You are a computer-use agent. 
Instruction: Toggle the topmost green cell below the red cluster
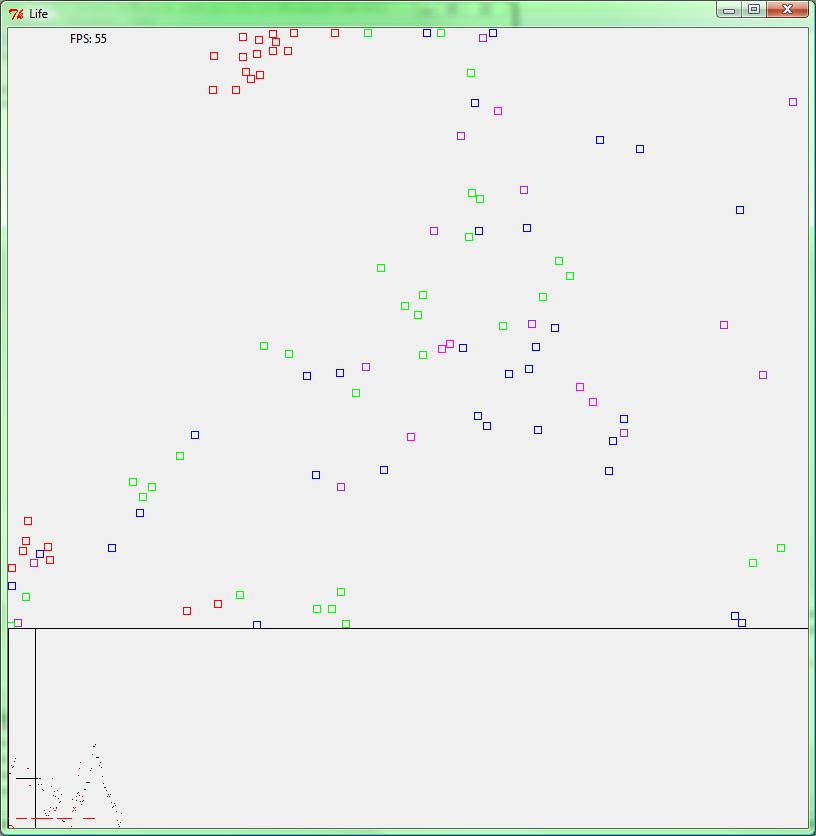pos(469,71)
